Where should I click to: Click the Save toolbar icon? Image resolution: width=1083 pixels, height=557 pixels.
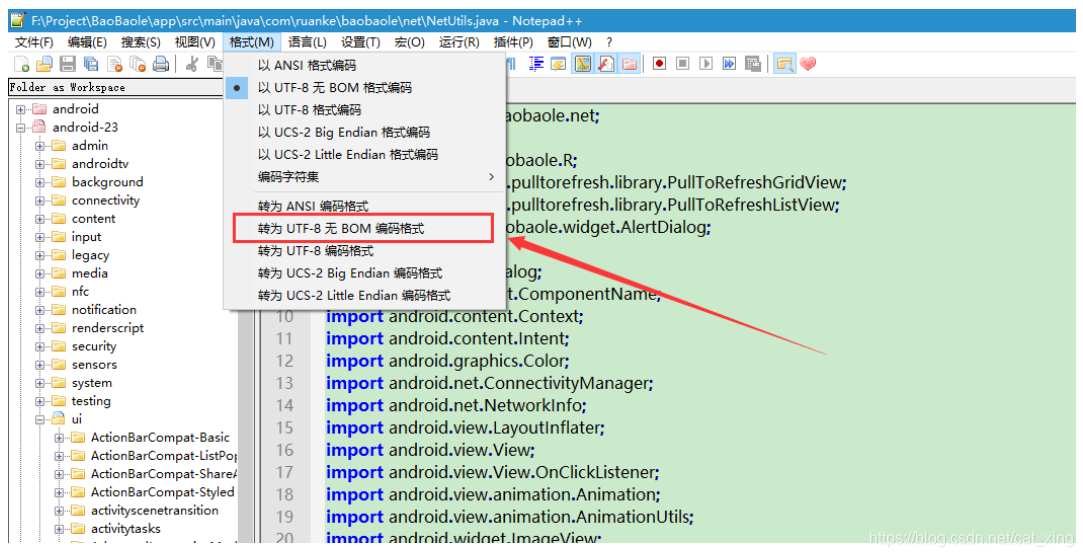[68, 64]
